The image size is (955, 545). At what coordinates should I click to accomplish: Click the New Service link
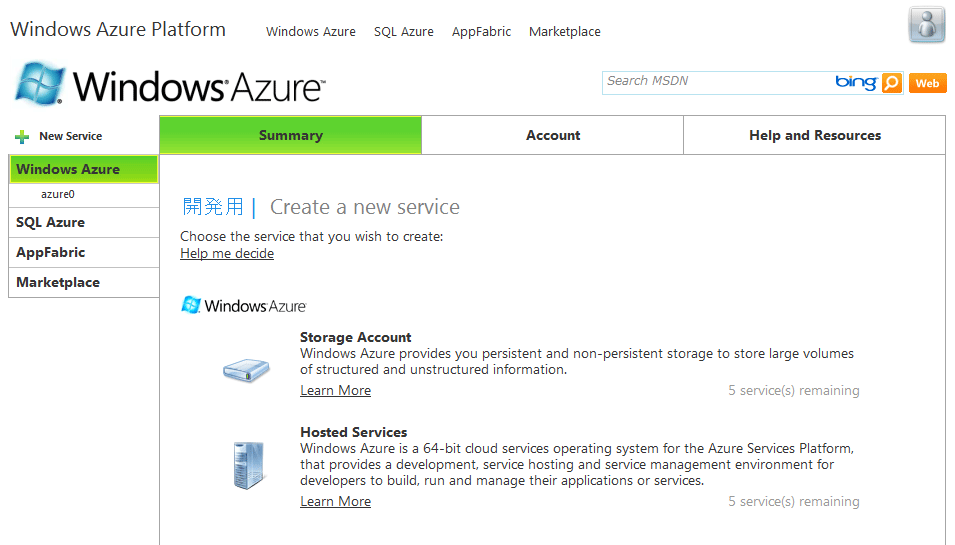pyautogui.click(x=71, y=136)
